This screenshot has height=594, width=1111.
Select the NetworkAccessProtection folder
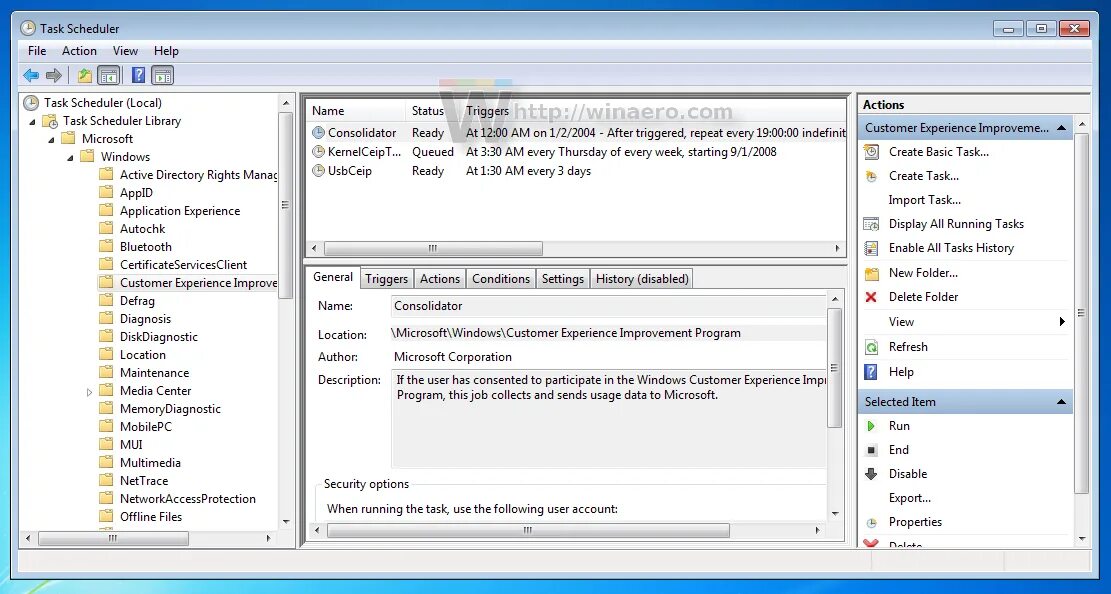click(x=188, y=499)
